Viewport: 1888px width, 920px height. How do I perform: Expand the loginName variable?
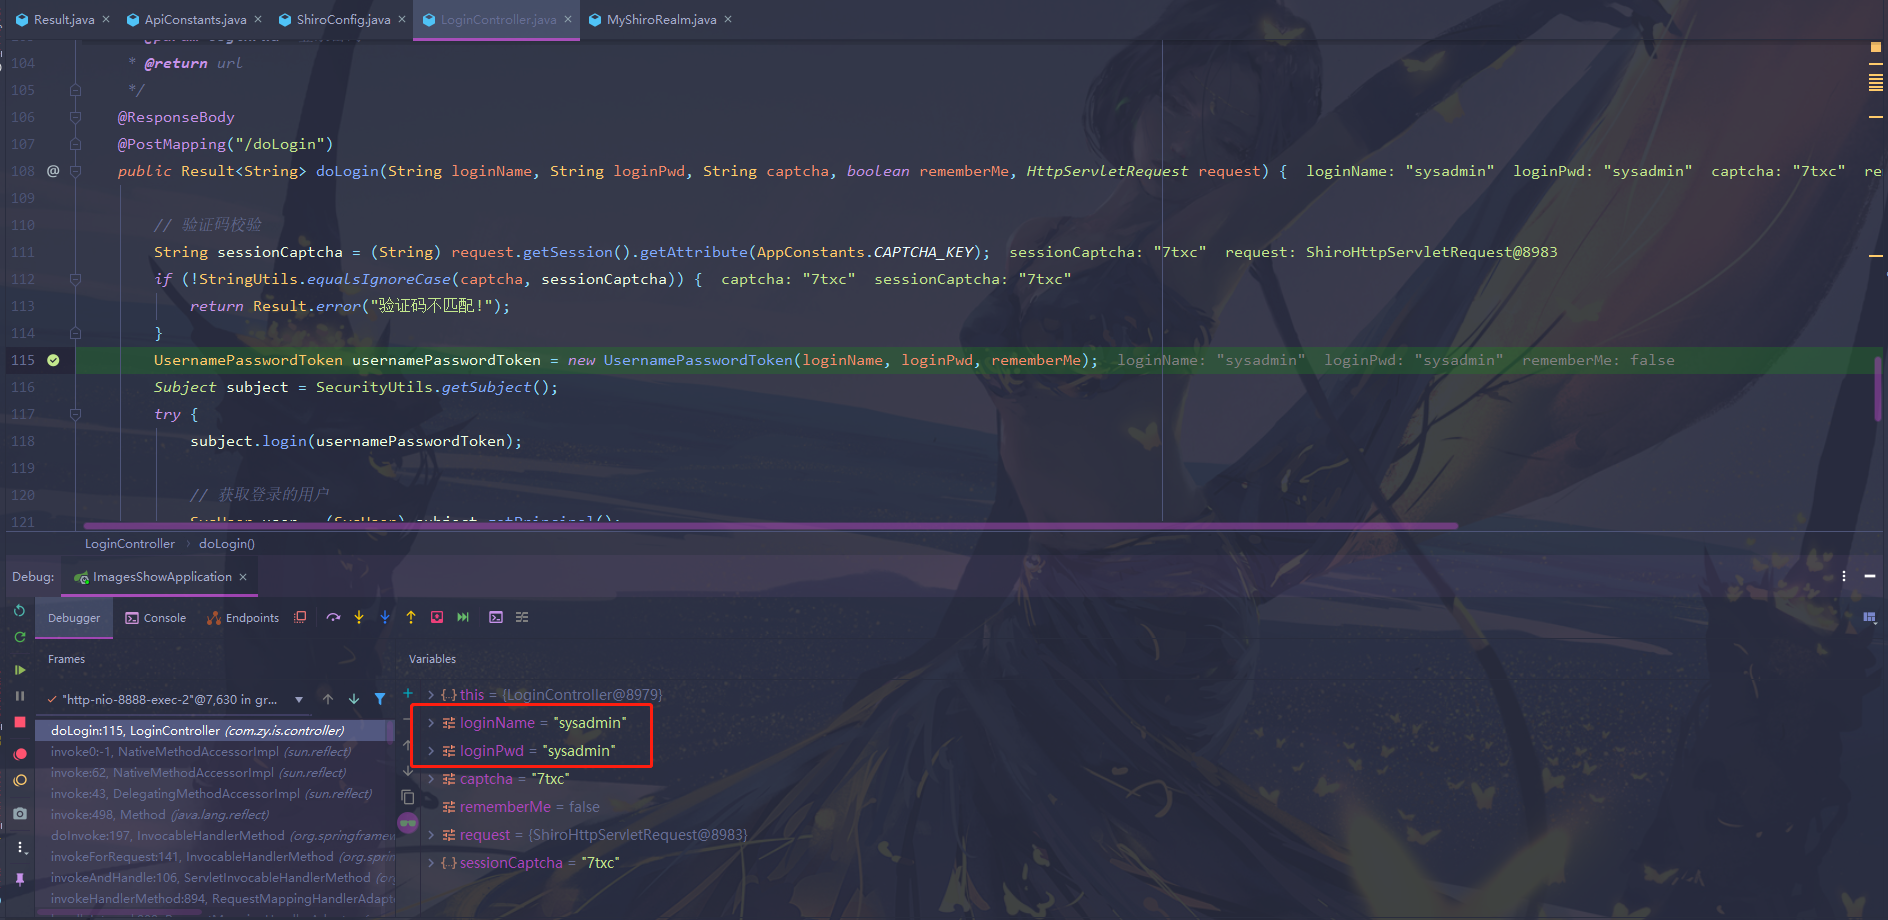[x=431, y=722]
